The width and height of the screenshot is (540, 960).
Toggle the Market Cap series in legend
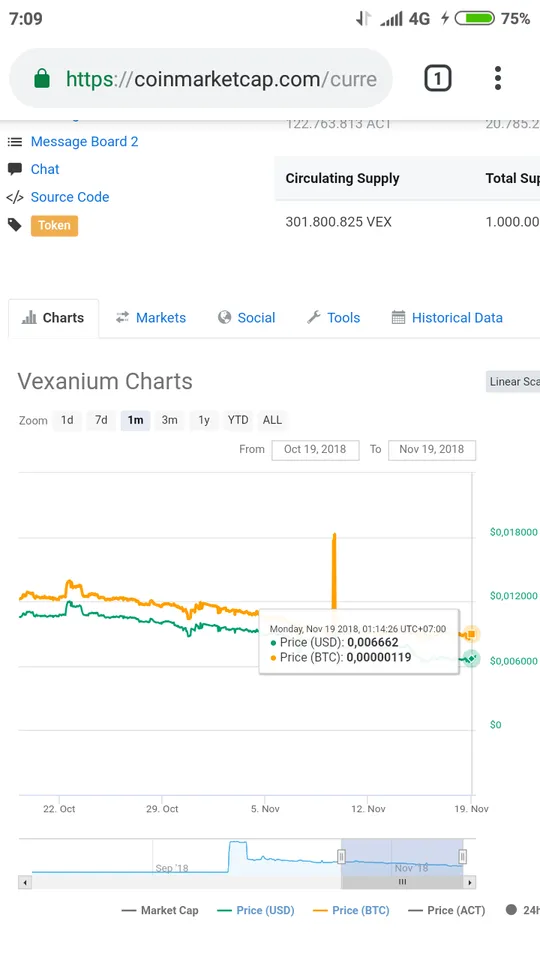point(160,910)
